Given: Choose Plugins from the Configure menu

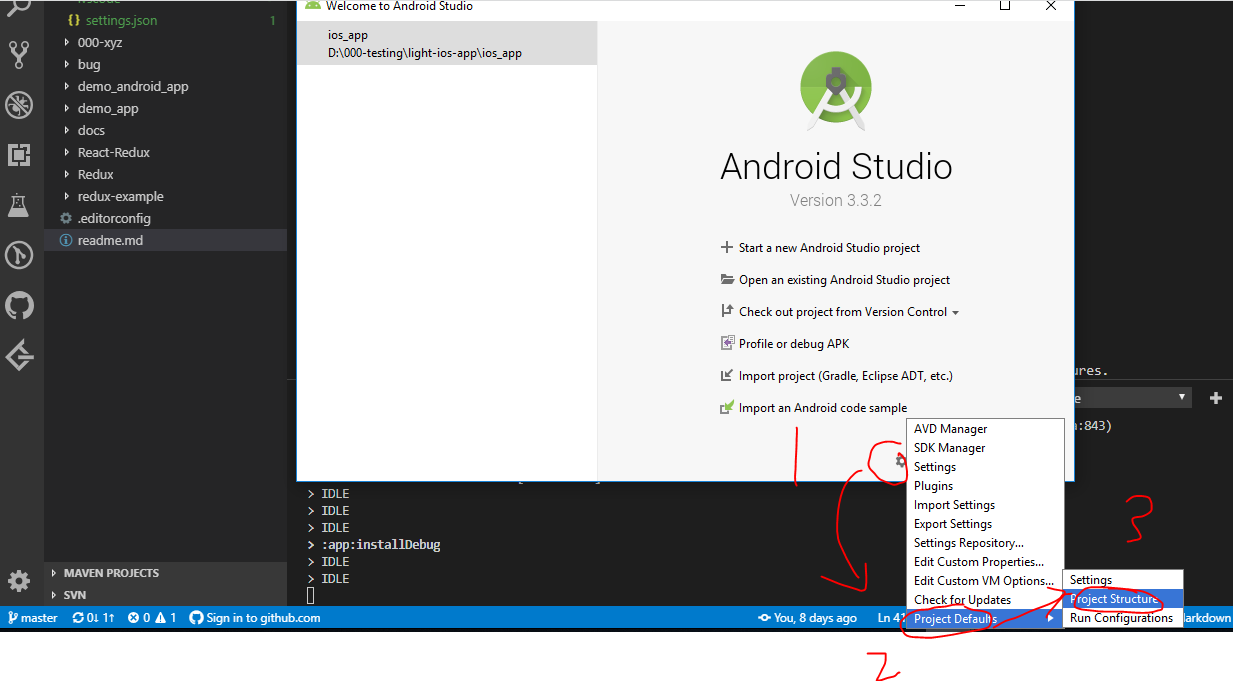Looking at the screenshot, I should 985,486.
